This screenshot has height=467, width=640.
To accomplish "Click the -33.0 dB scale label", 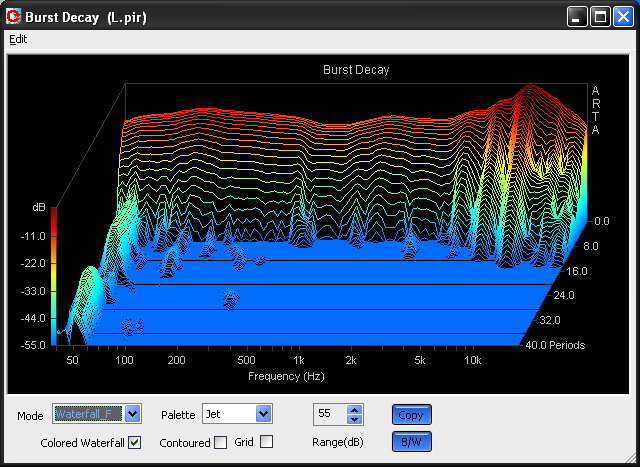I will [33, 291].
